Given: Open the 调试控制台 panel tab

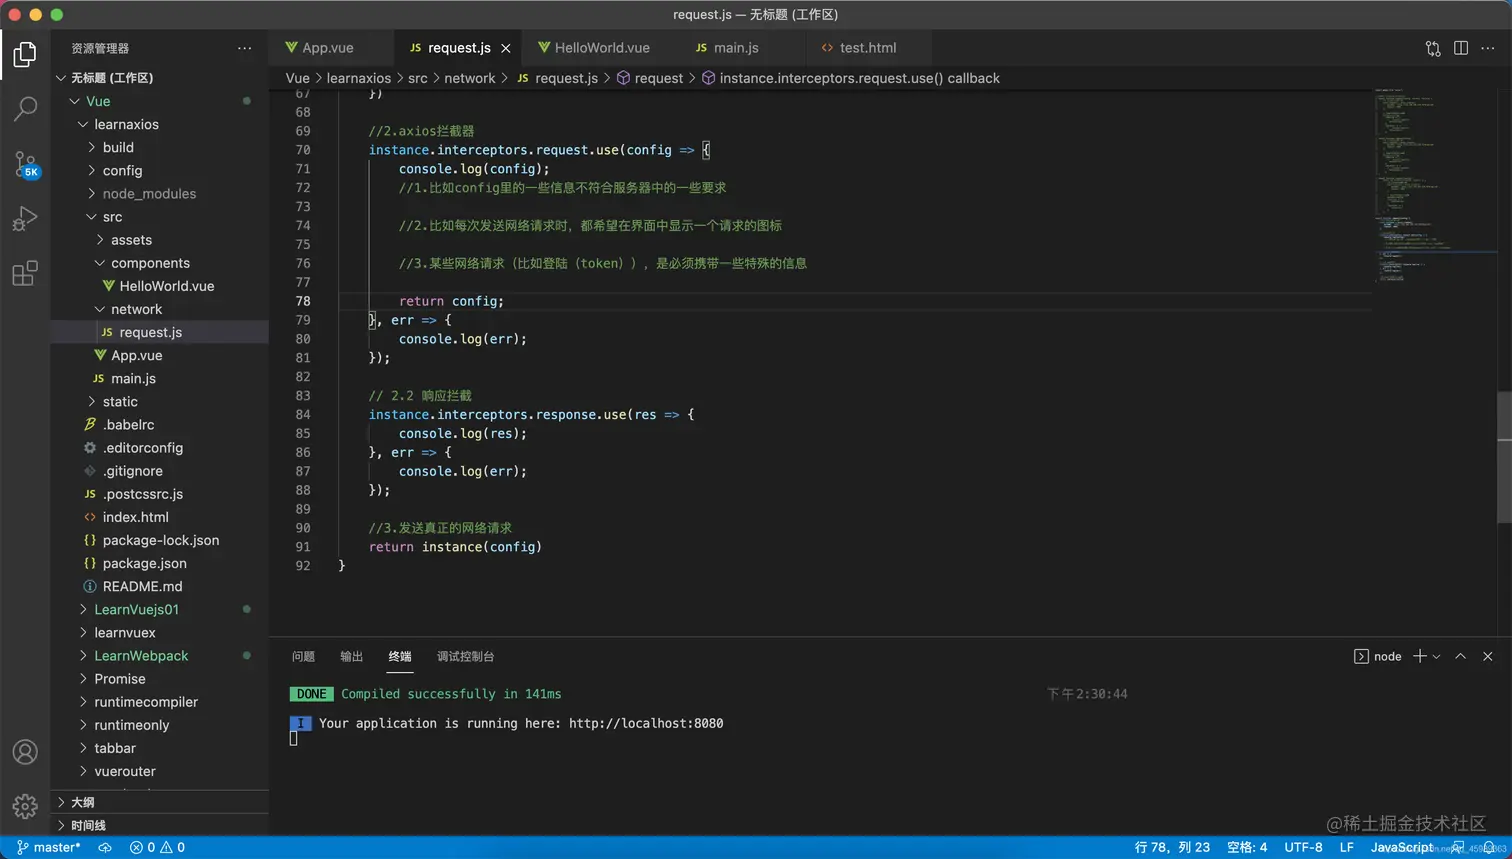Looking at the screenshot, I should click(x=465, y=656).
